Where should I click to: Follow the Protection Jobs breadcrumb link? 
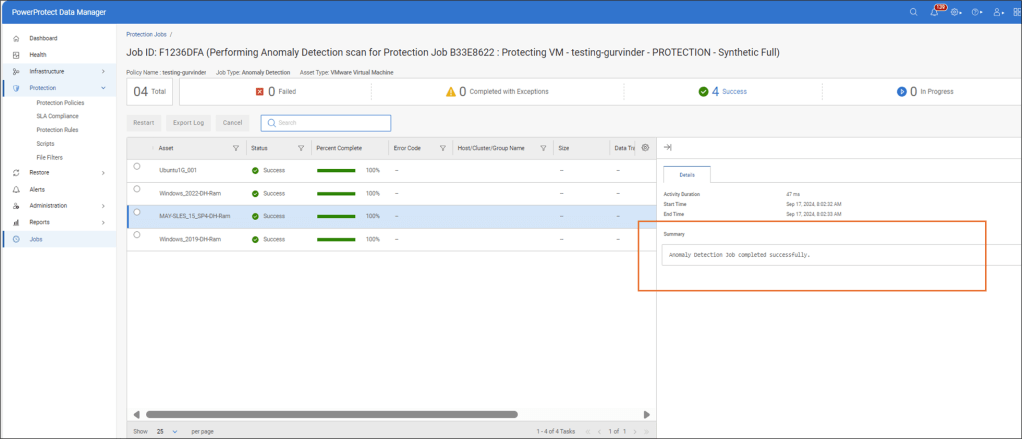(x=146, y=34)
